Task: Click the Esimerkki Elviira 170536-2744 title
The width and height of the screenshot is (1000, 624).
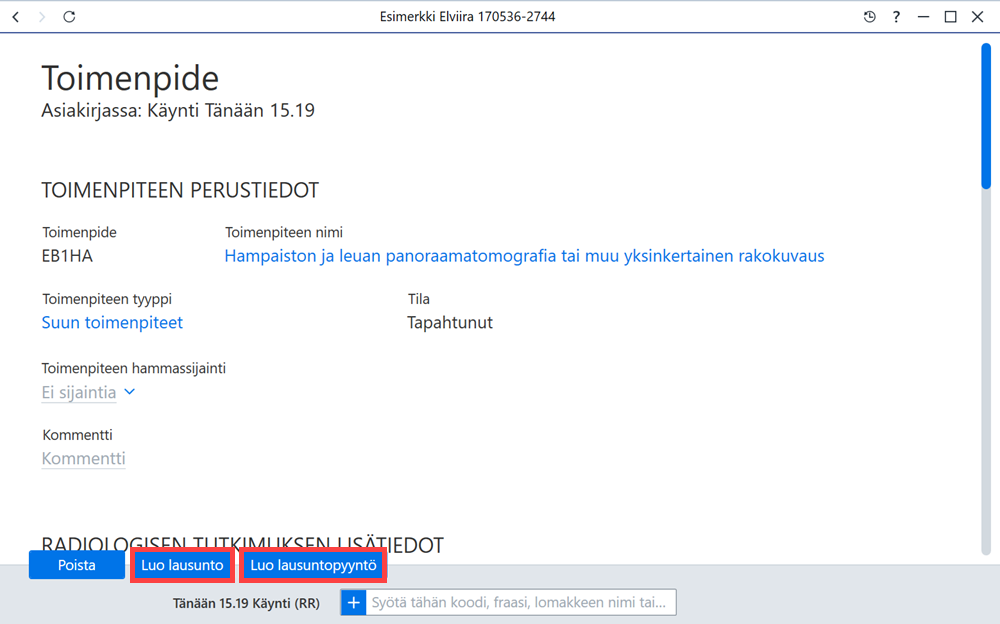Action: [467, 17]
